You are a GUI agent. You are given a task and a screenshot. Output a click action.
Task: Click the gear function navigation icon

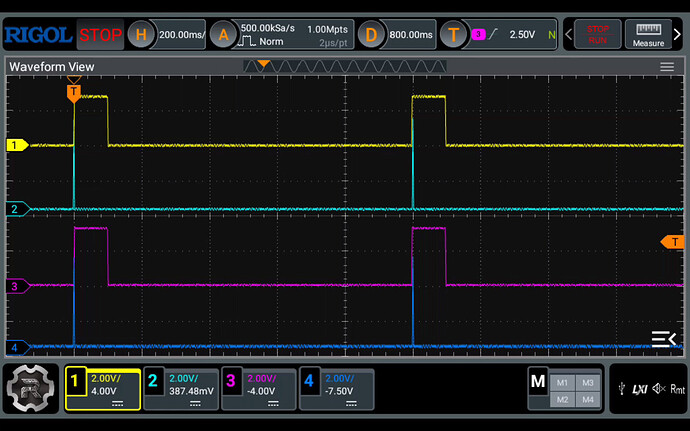[x=31, y=389]
